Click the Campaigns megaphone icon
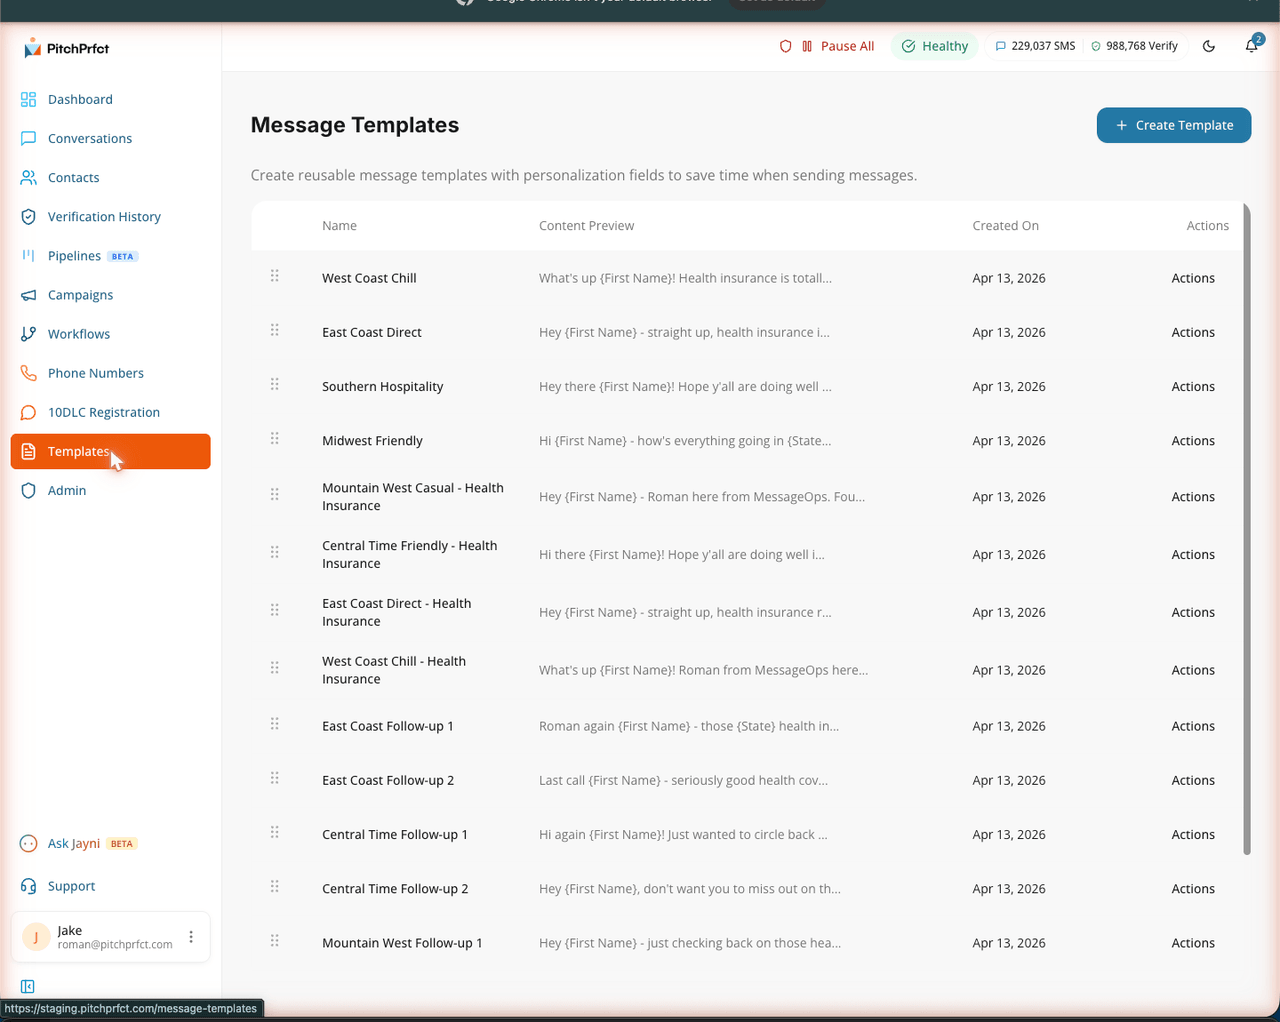This screenshot has width=1280, height=1022. point(28,294)
